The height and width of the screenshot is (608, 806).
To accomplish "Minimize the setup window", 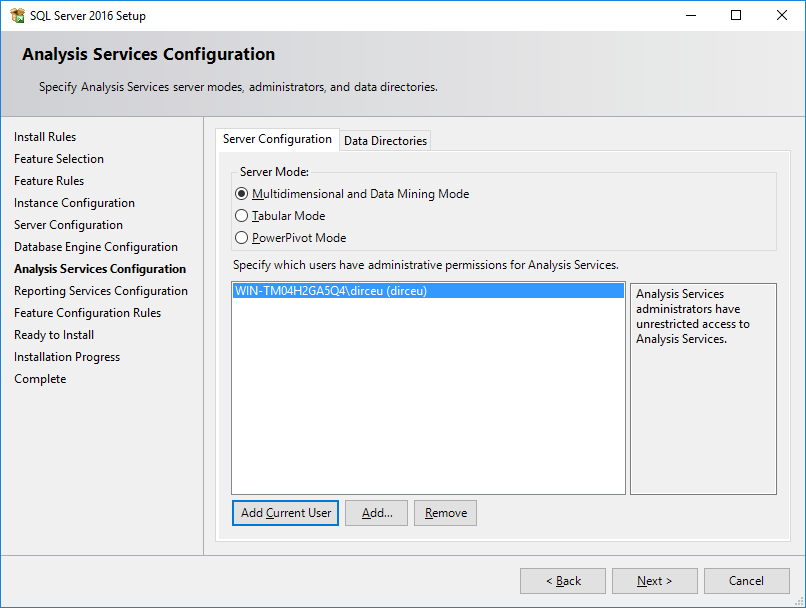I will 691,15.
